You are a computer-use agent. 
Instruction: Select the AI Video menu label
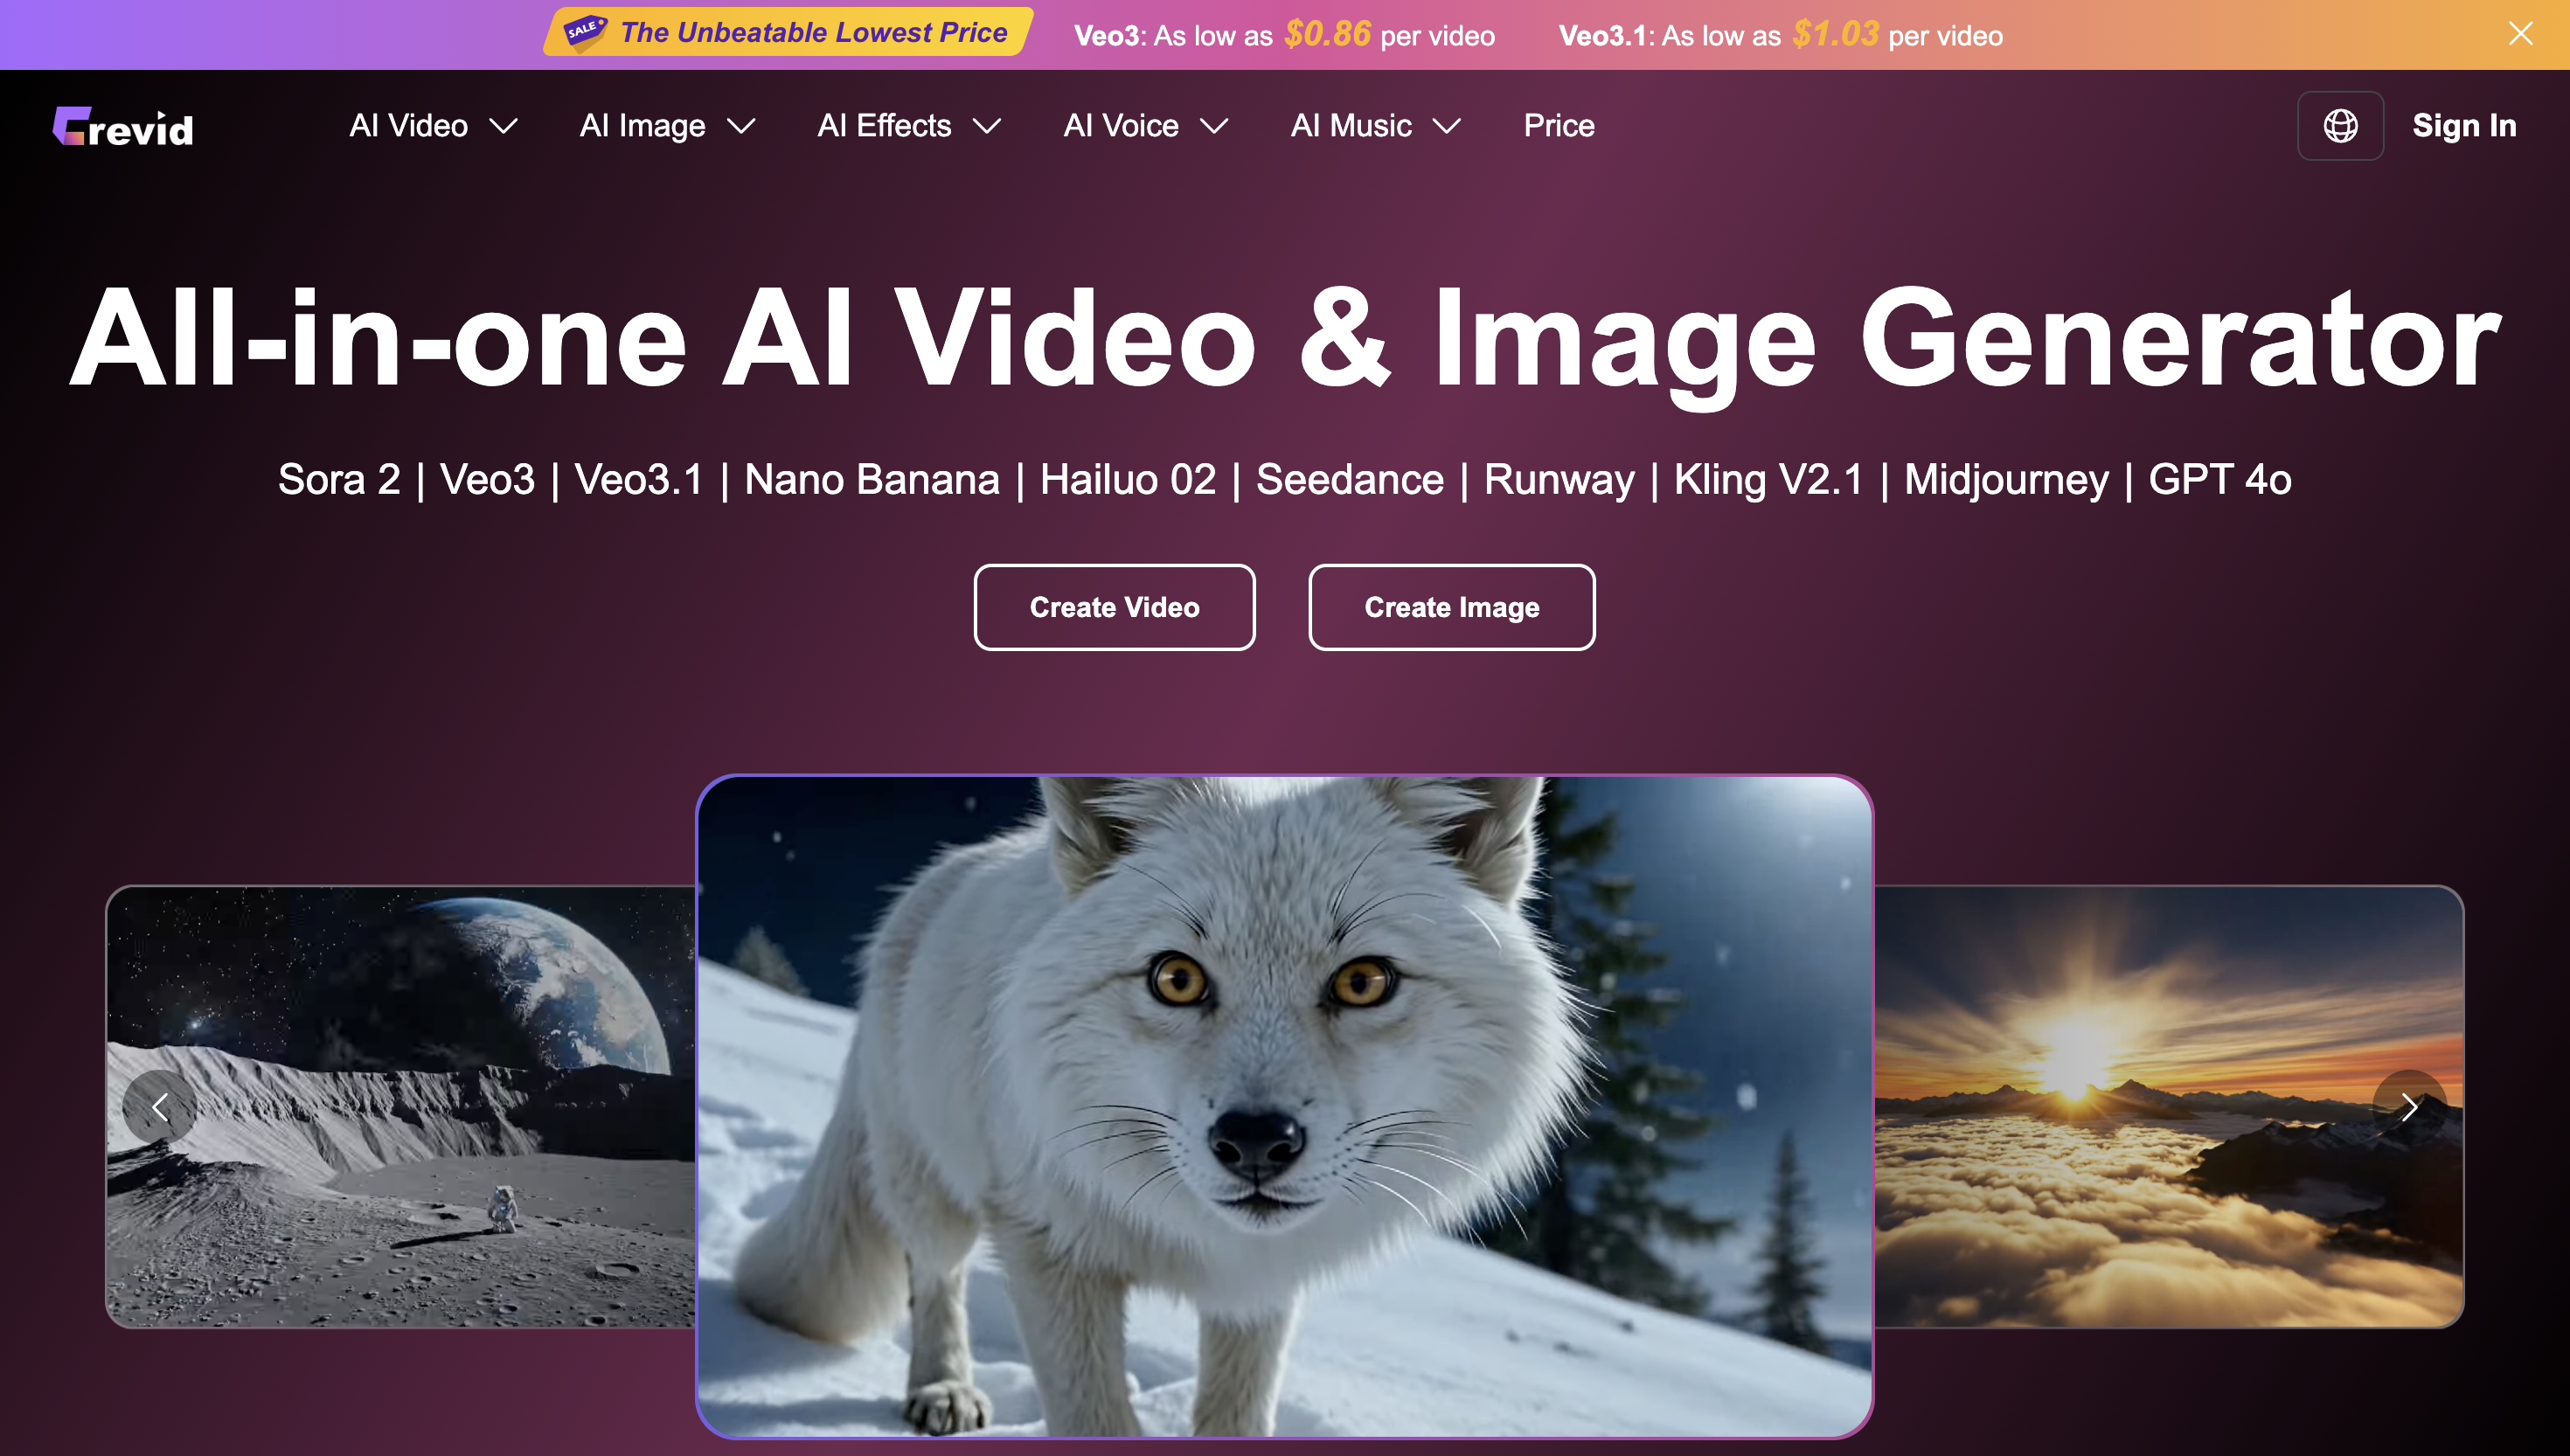click(408, 126)
